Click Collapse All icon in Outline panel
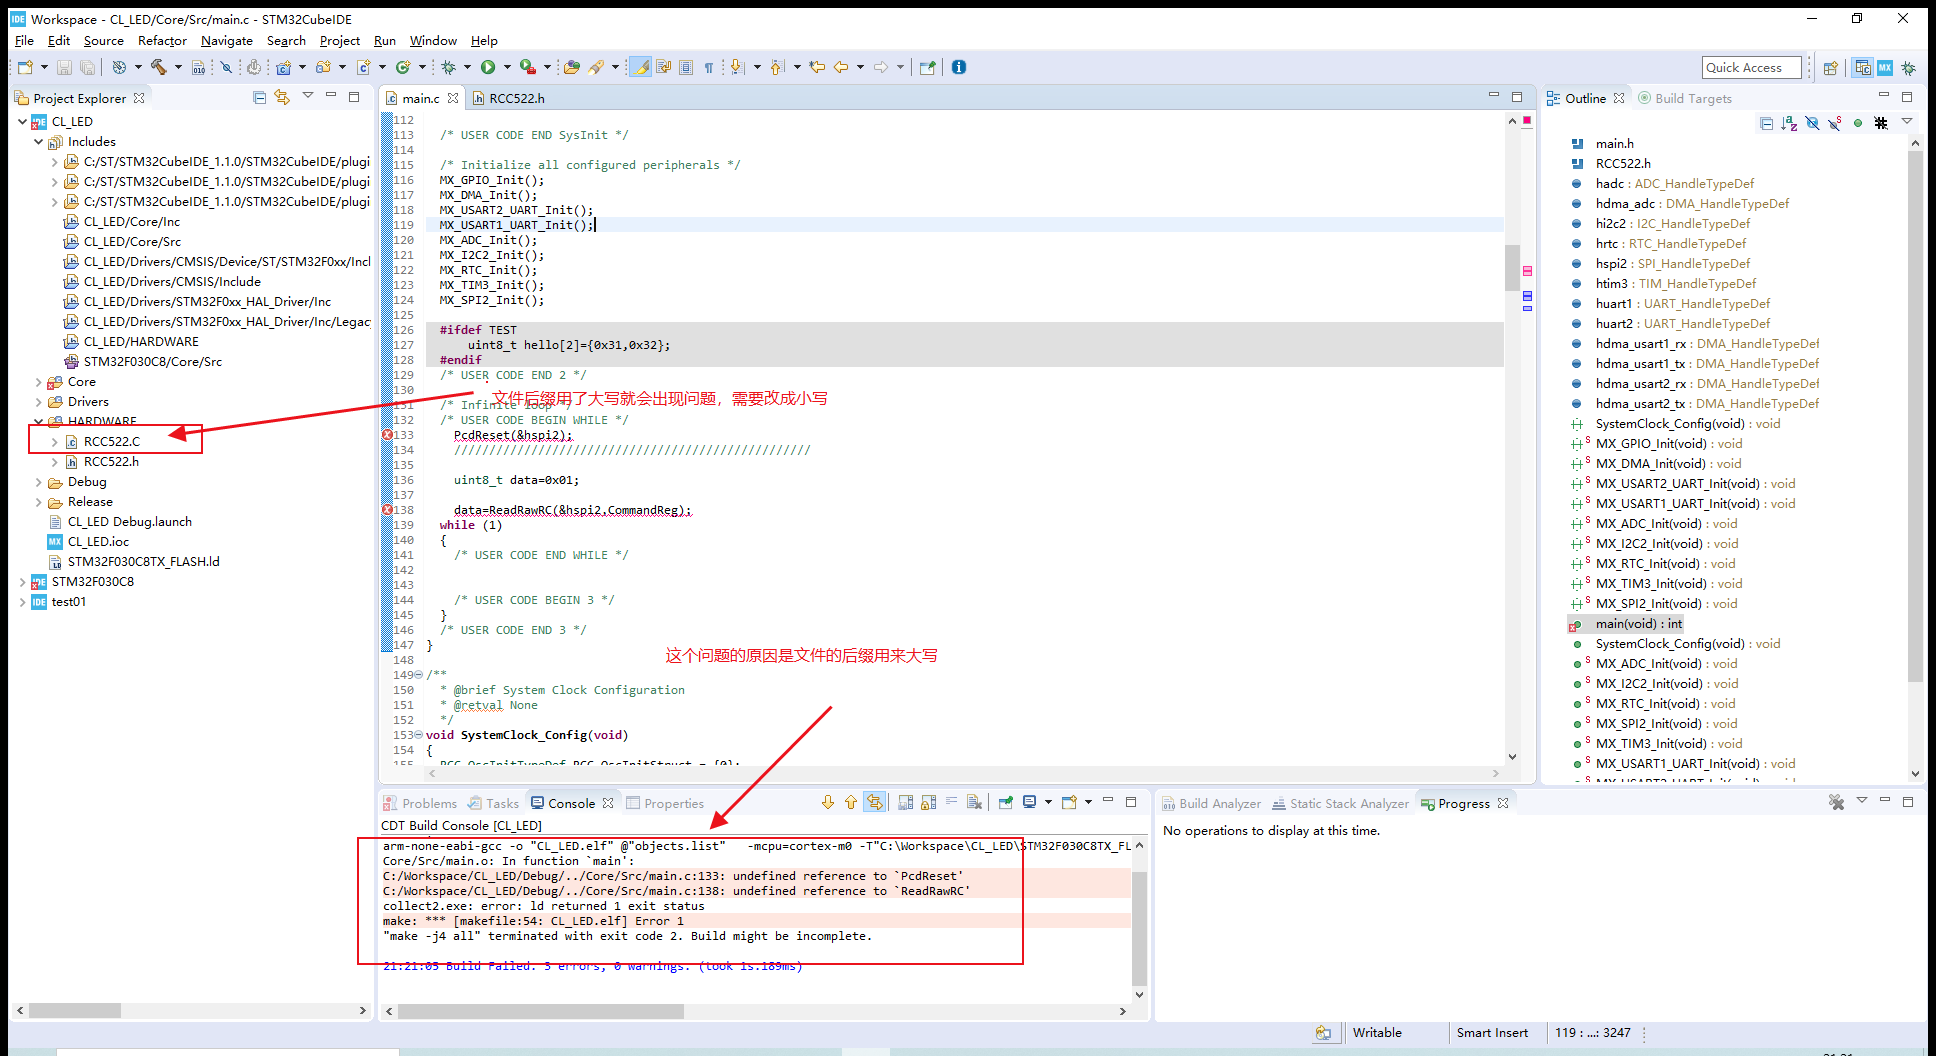 tap(1766, 123)
